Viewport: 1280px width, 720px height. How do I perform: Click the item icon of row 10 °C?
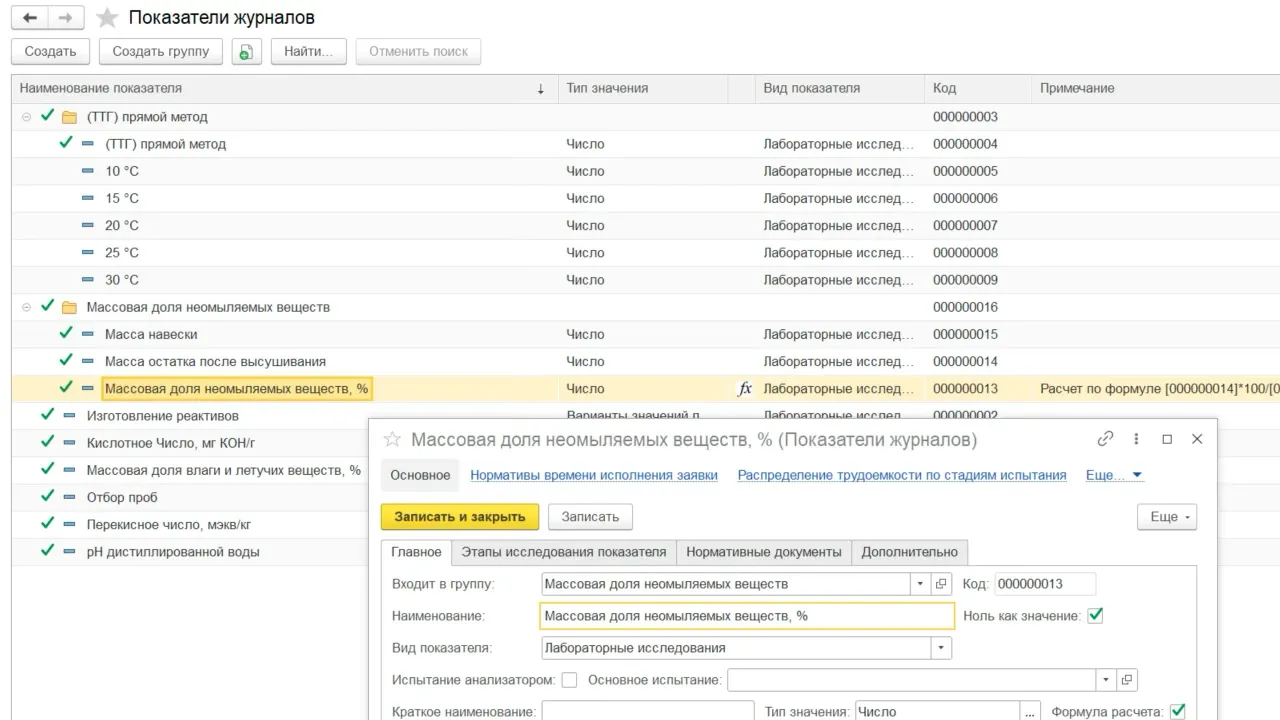point(88,171)
